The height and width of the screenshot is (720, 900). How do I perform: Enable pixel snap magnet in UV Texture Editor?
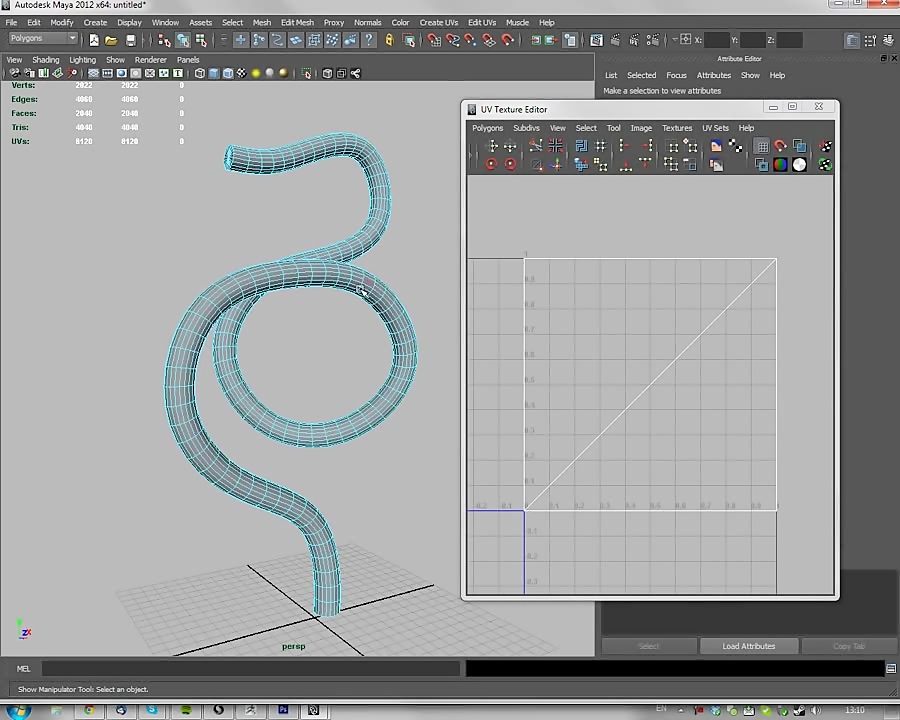(780, 147)
